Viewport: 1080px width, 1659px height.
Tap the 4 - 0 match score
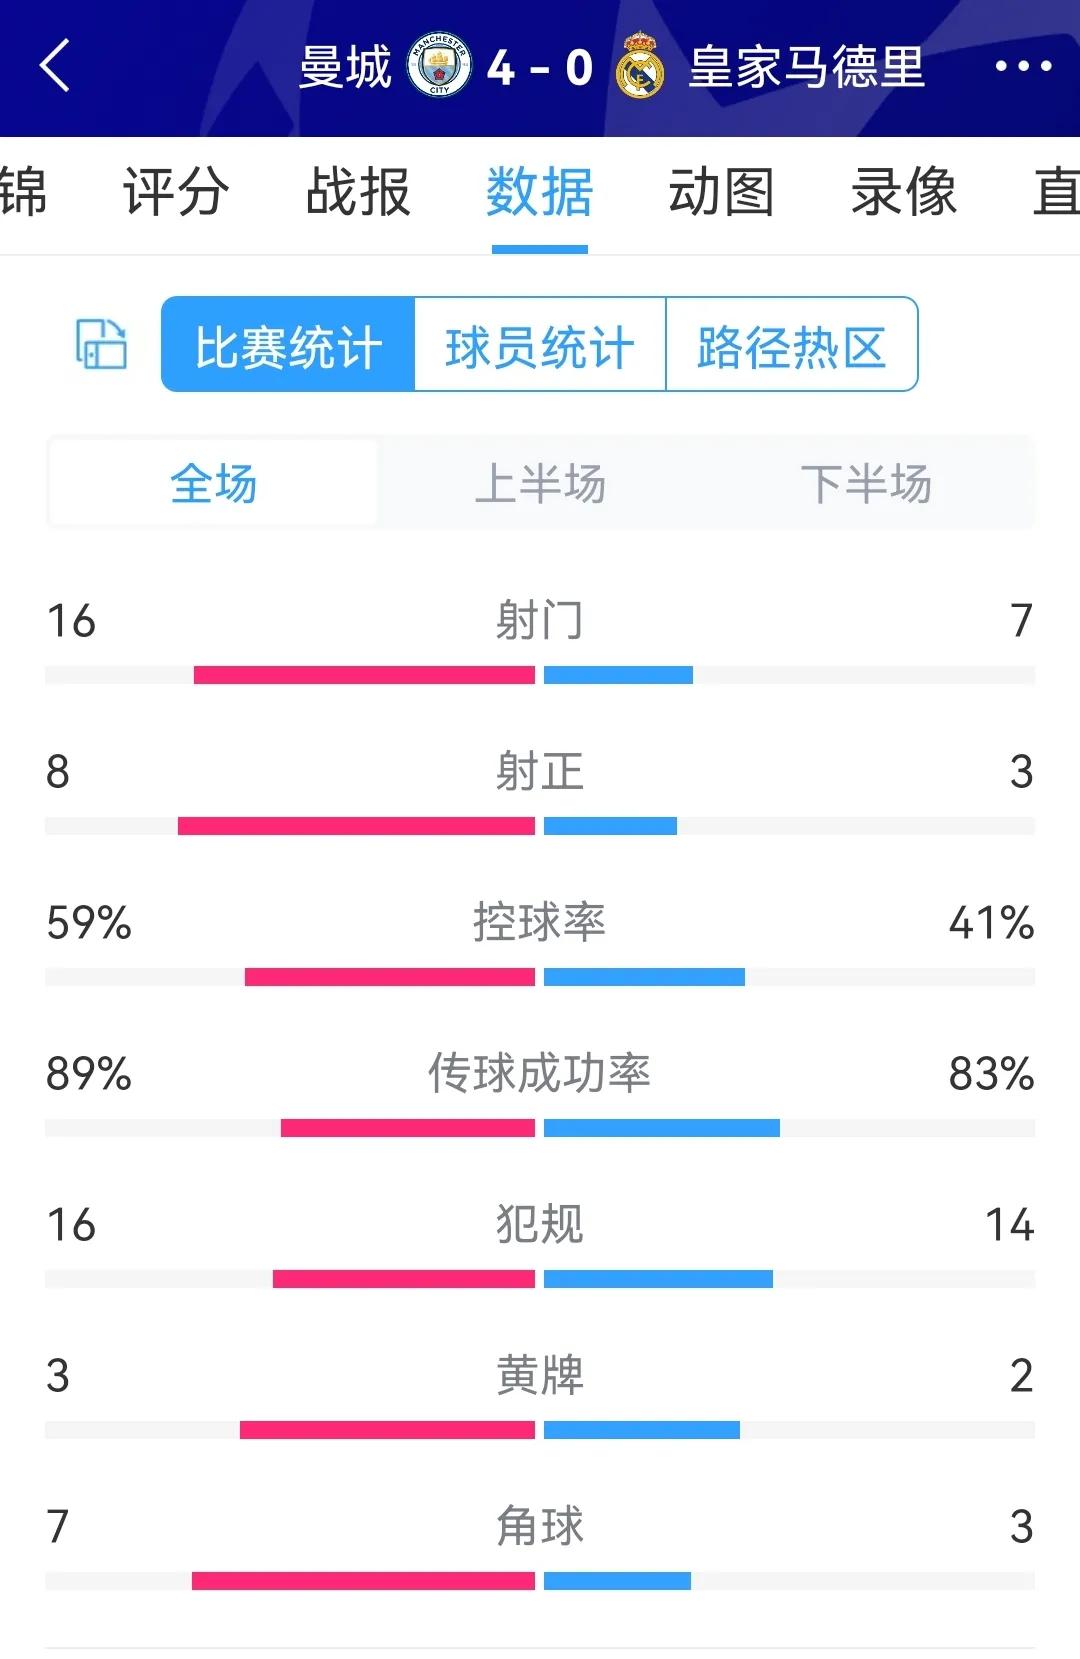pos(540,67)
